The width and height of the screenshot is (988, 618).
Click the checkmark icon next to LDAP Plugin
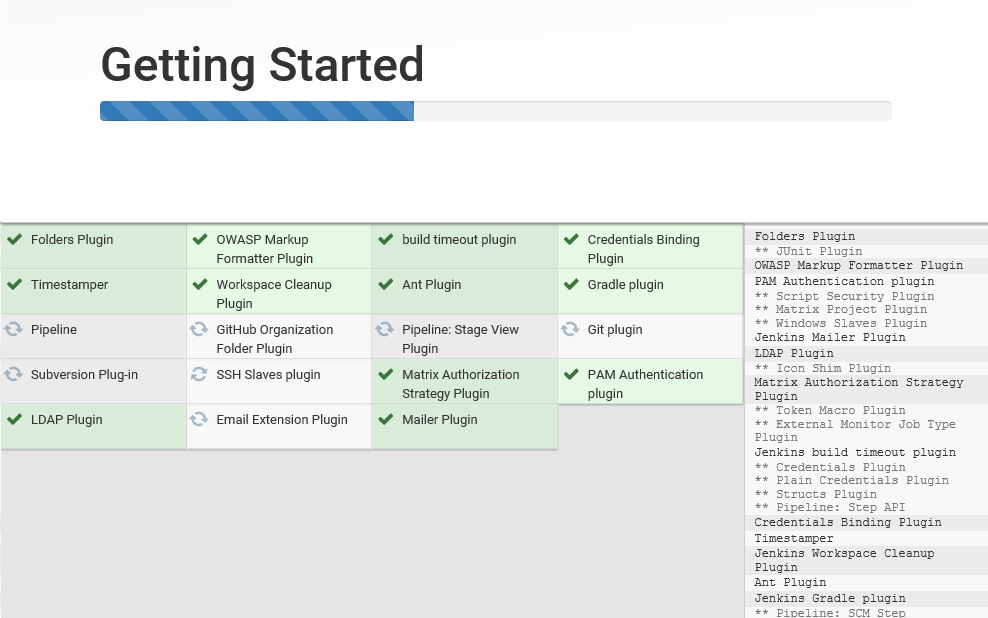(x=14, y=419)
